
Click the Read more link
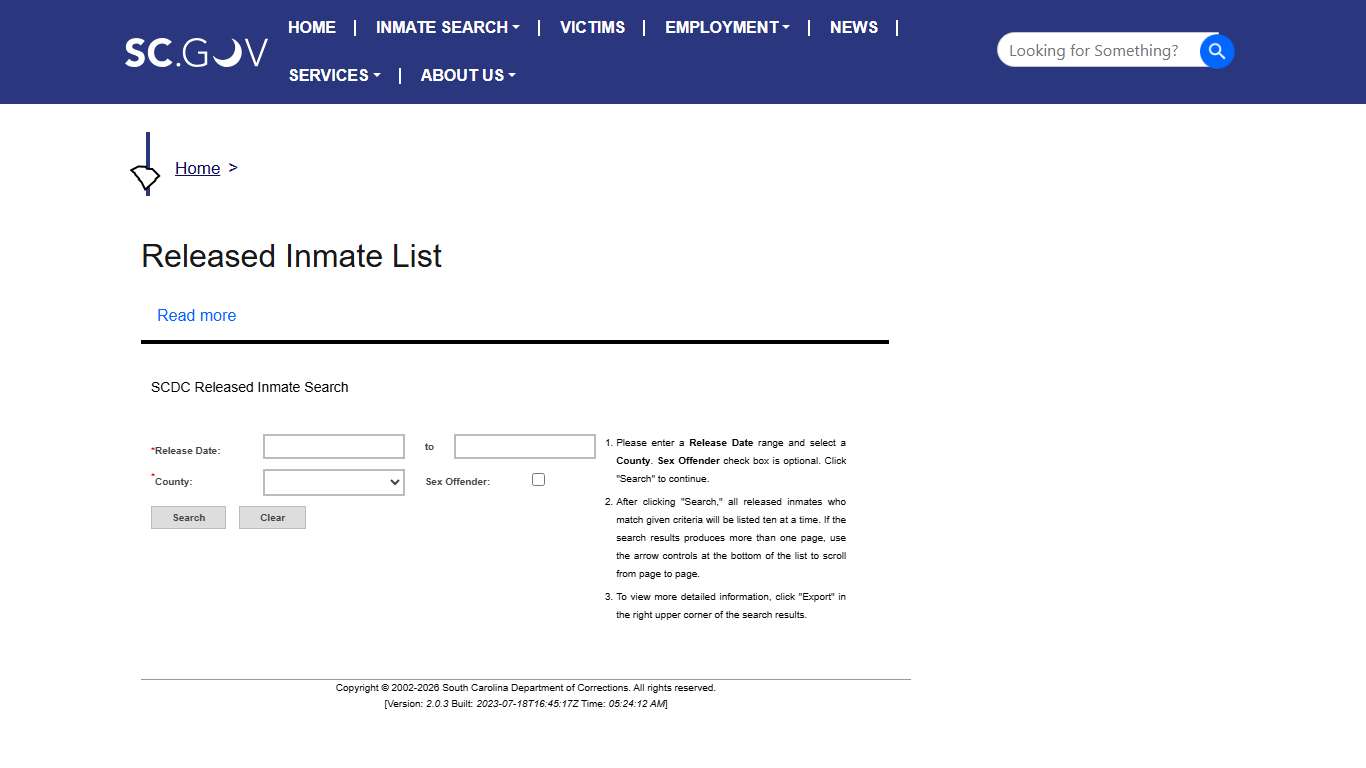click(x=196, y=315)
